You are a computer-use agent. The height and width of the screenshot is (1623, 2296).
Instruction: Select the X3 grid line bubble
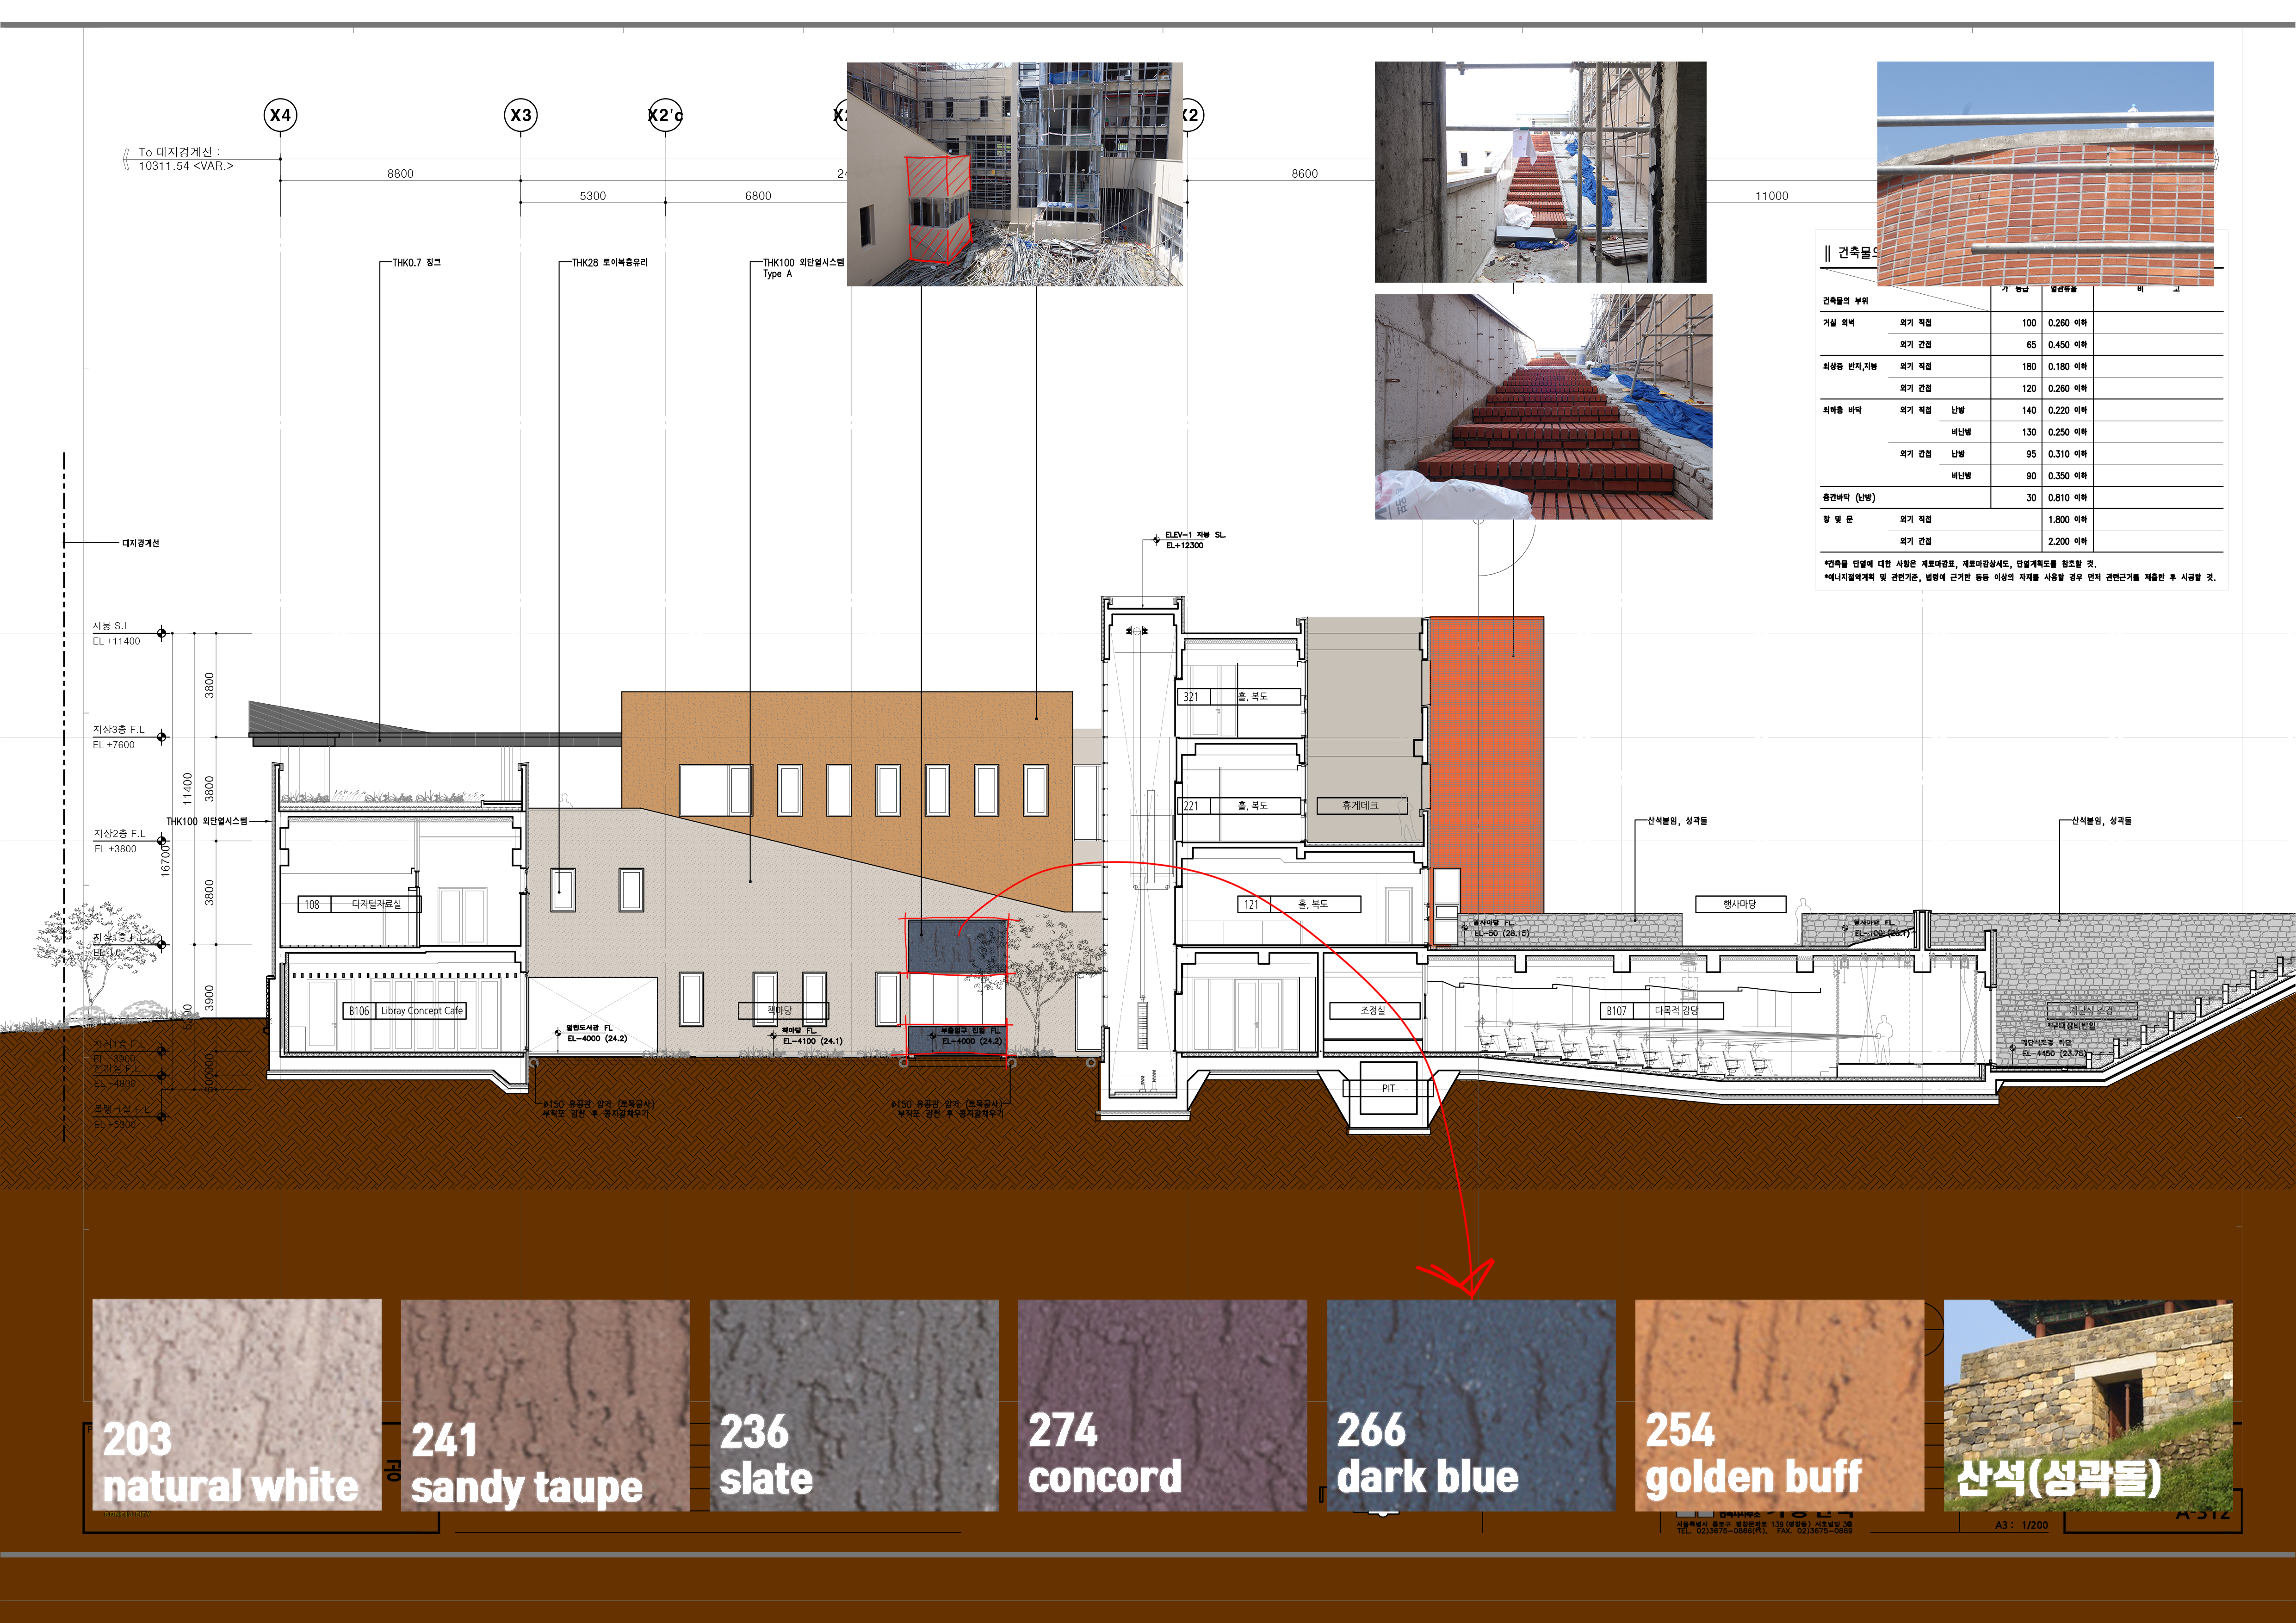520,115
